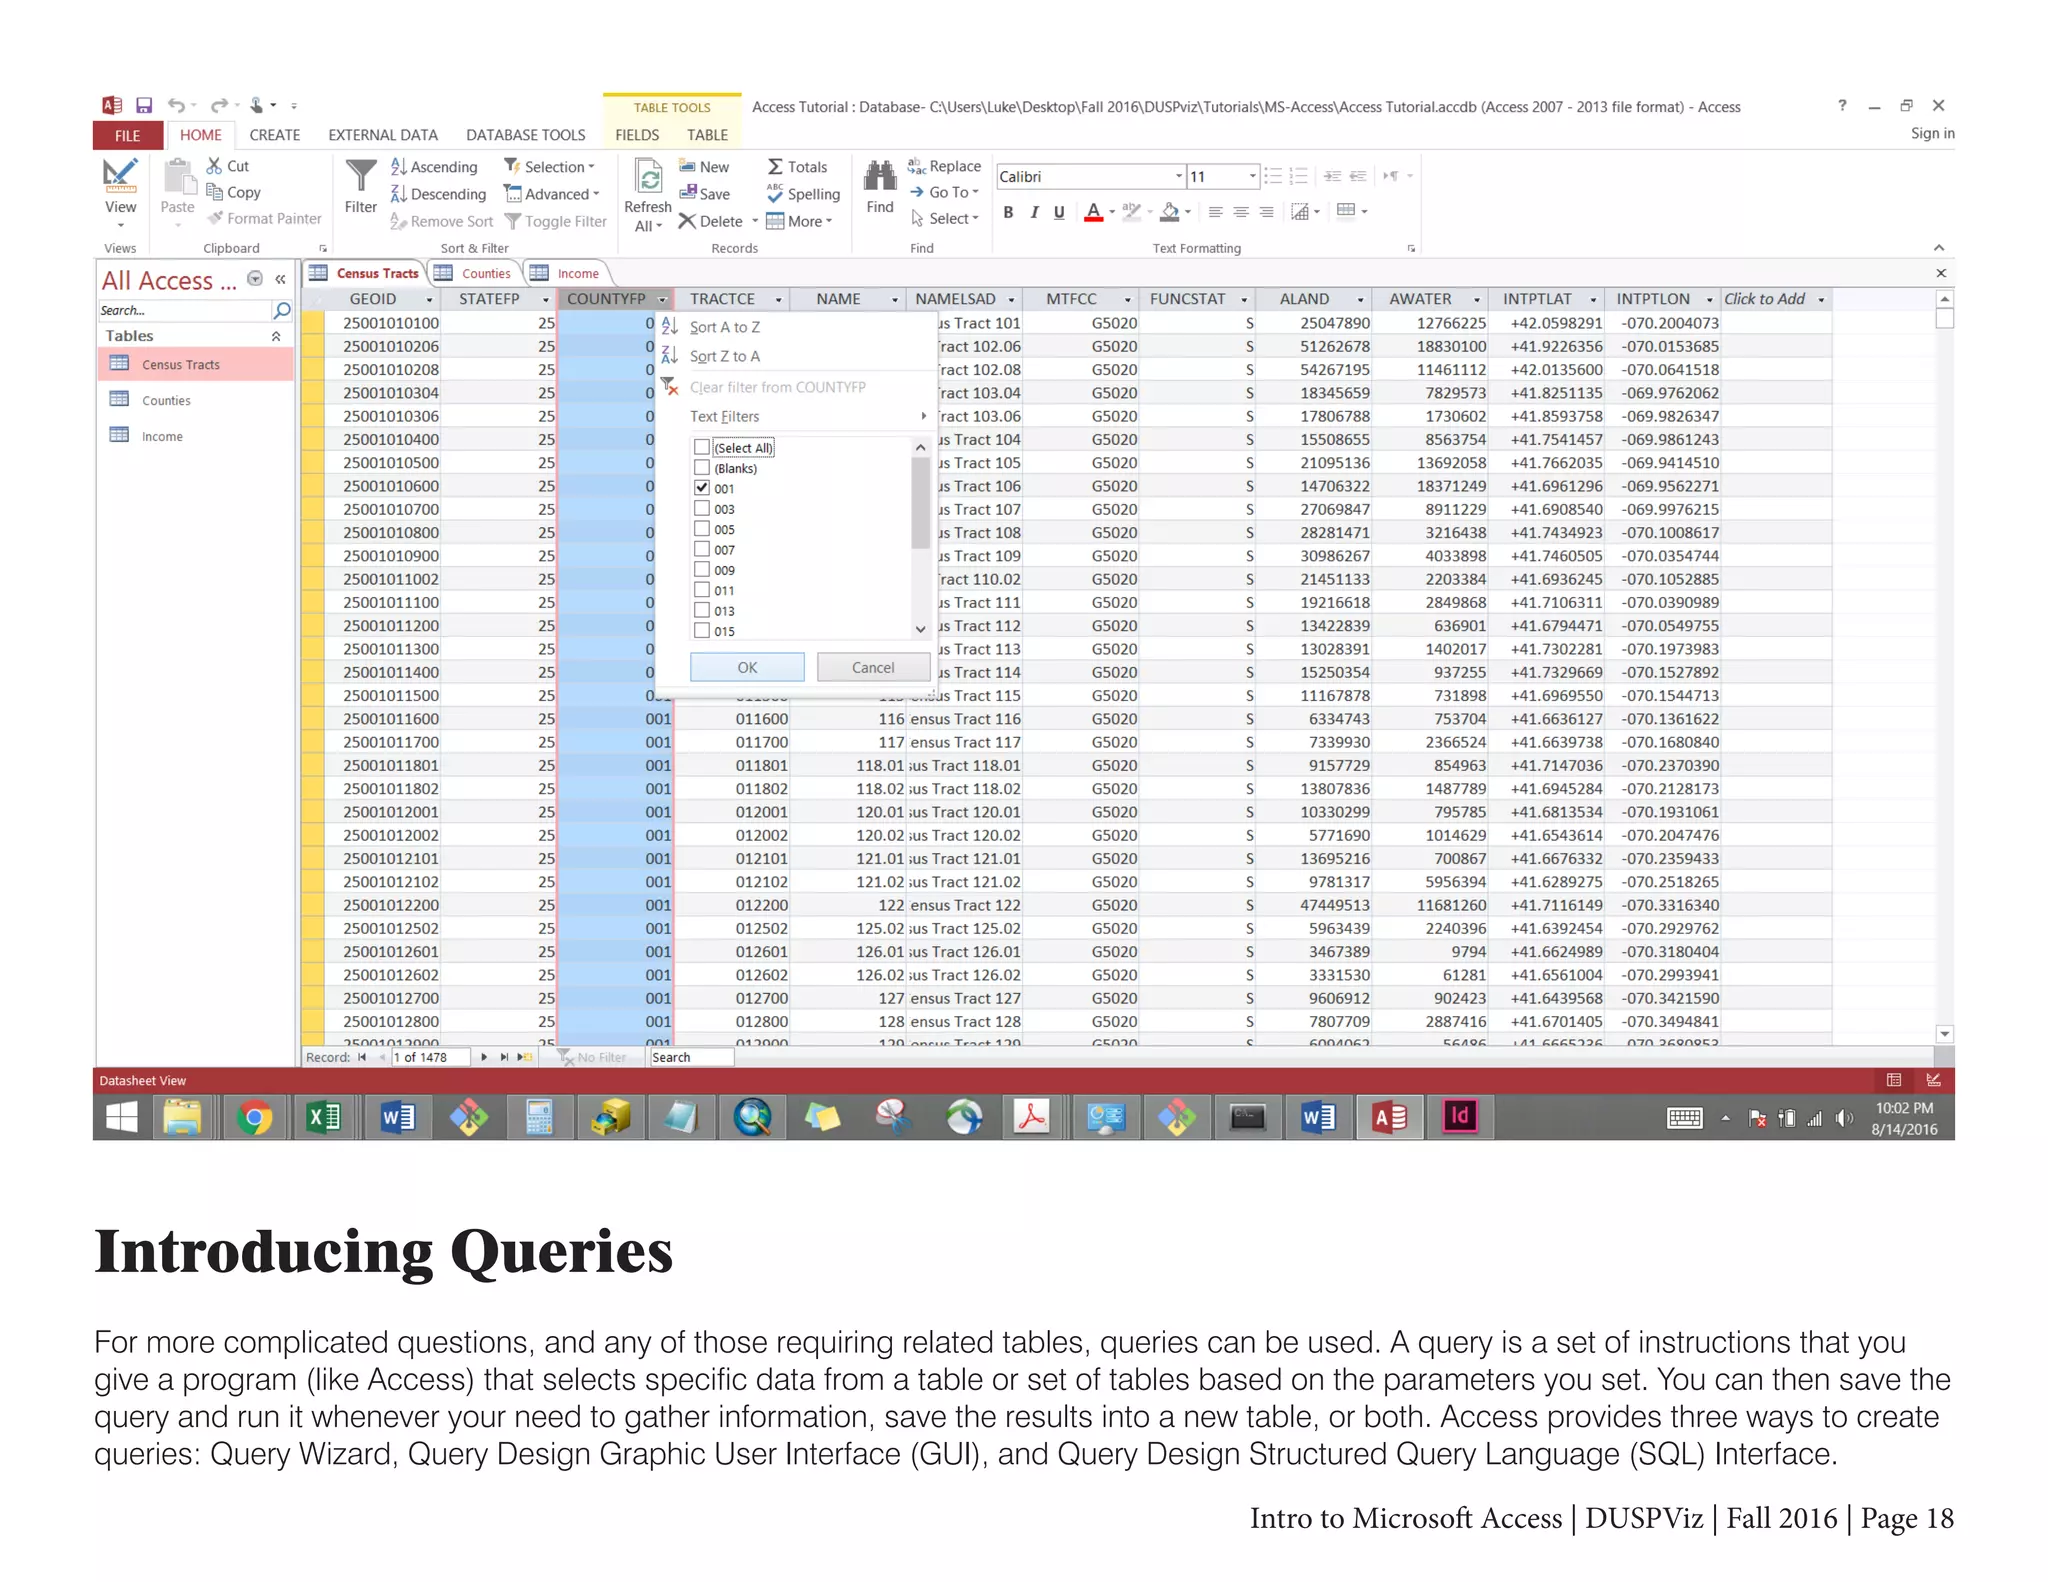The height and width of the screenshot is (1582, 2048).
Task: Click the Cut scissors icon
Action: (214, 166)
